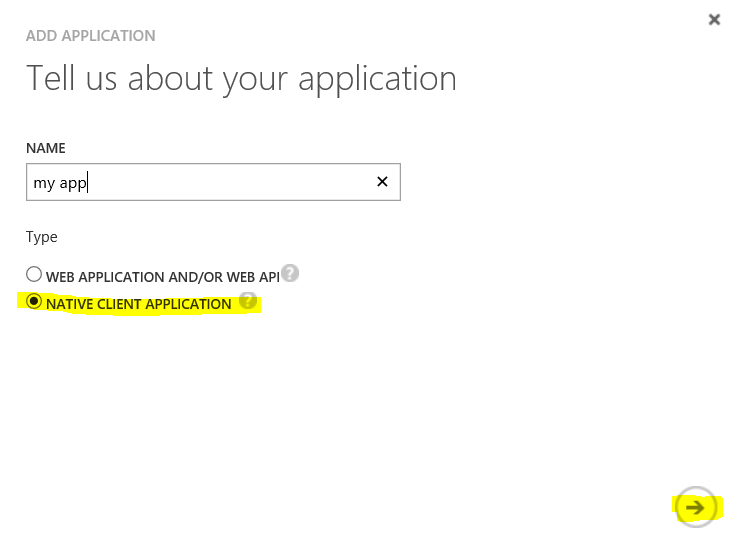
Task: Click the NAME label above the field
Action: [x=45, y=148]
